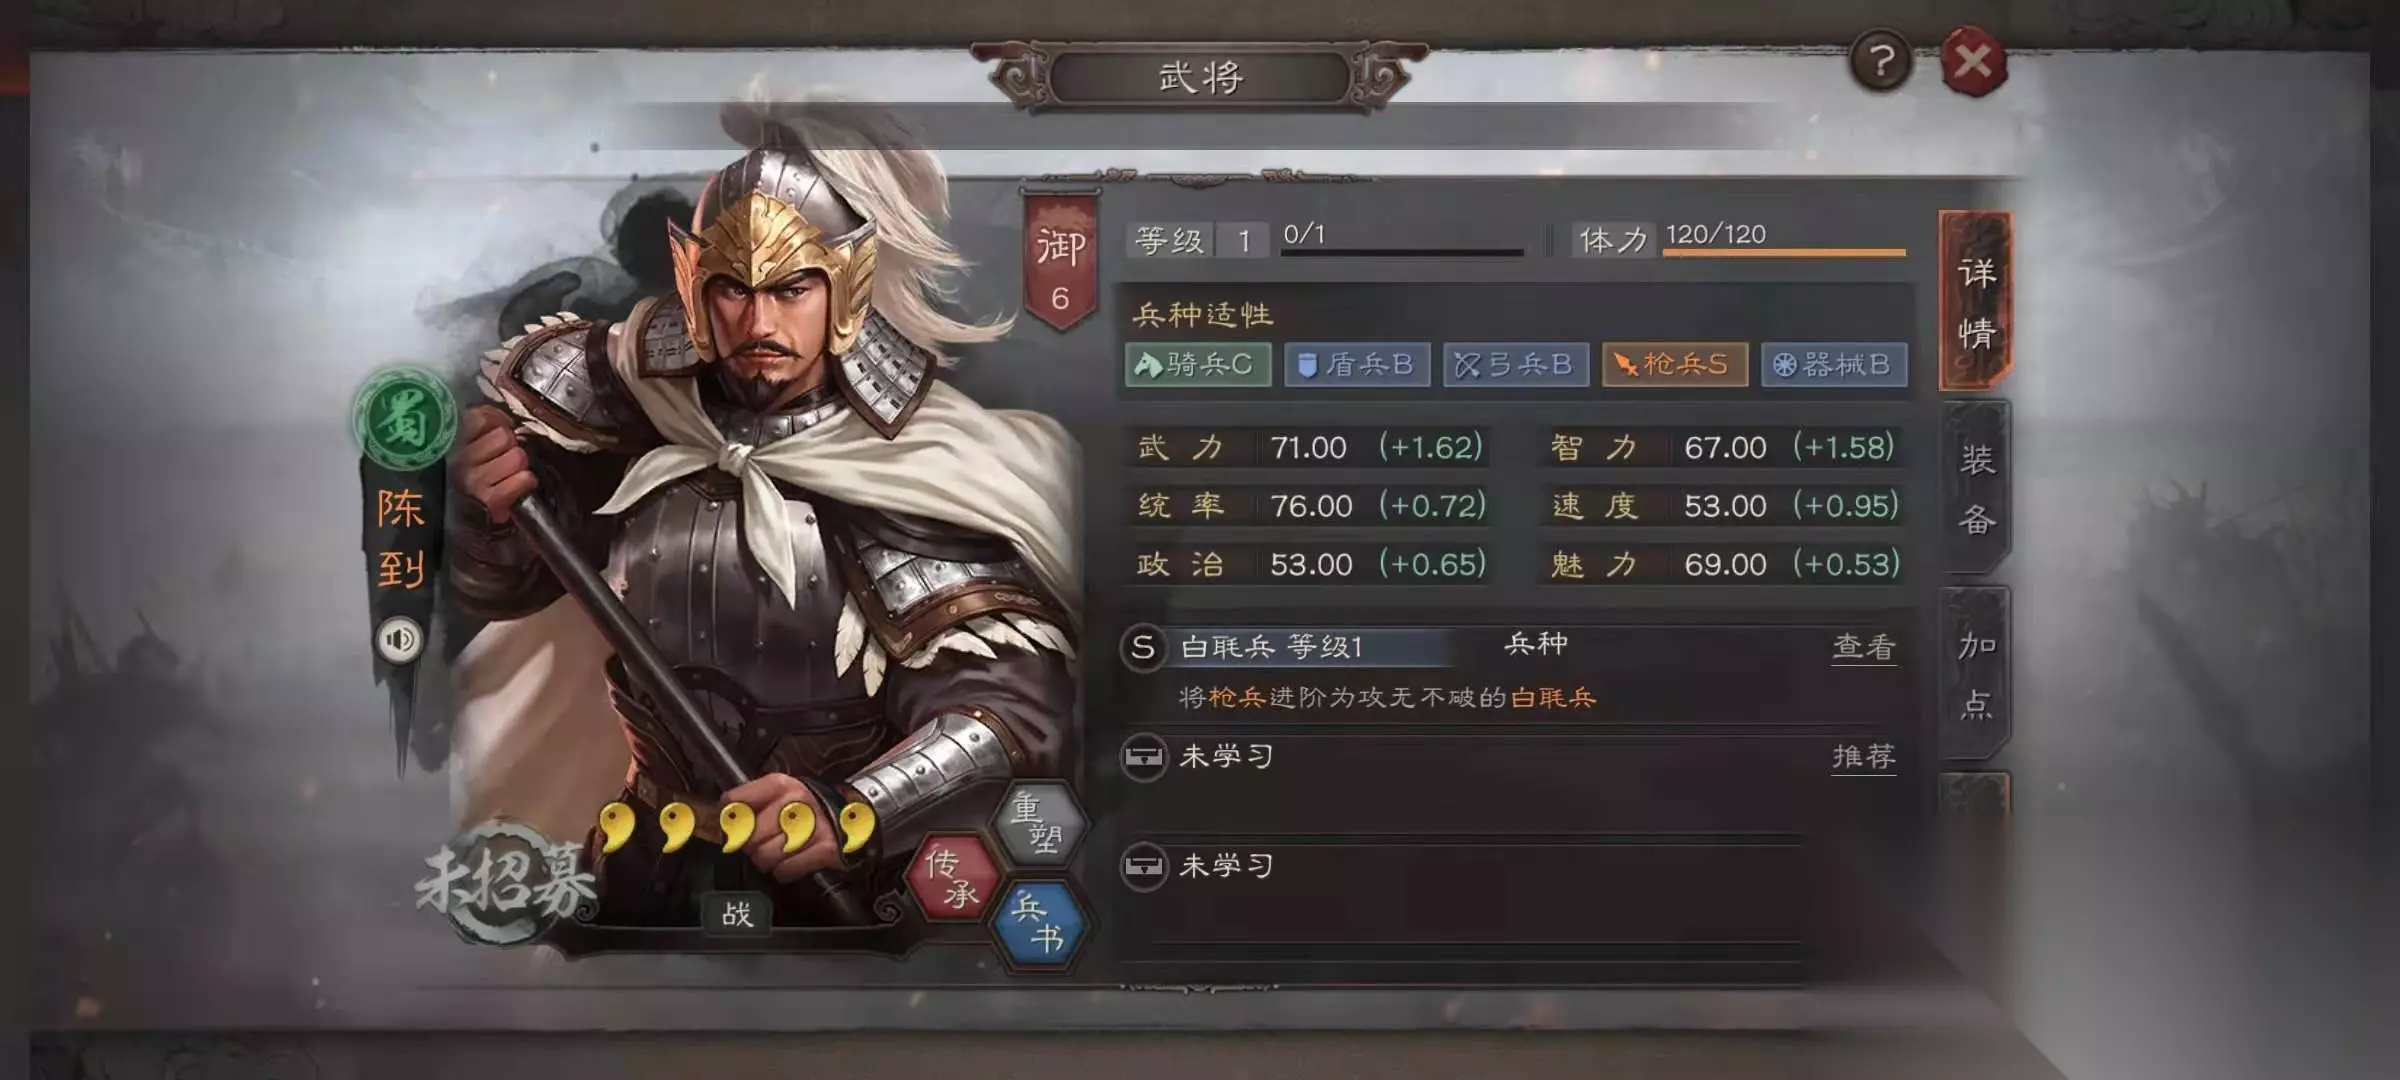Click the orange 体力 stamina bar
Image resolution: width=2400 pixels, height=1080 pixels.
pyautogui.click(x=1784, y=252)
